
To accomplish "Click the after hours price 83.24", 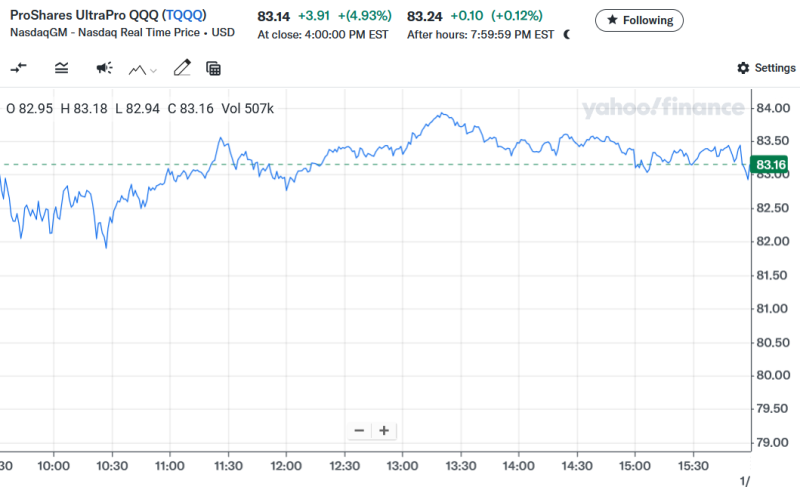I will point(425,17).
